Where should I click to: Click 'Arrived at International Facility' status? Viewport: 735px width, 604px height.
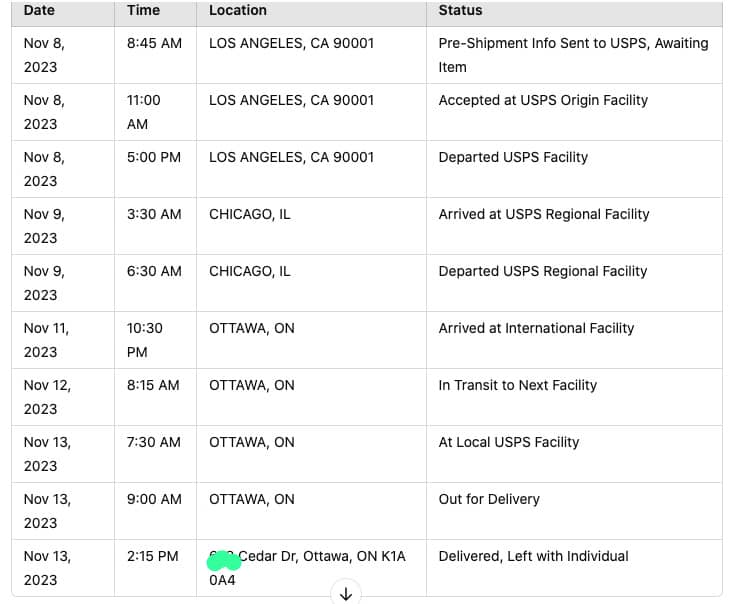(536, 328)
